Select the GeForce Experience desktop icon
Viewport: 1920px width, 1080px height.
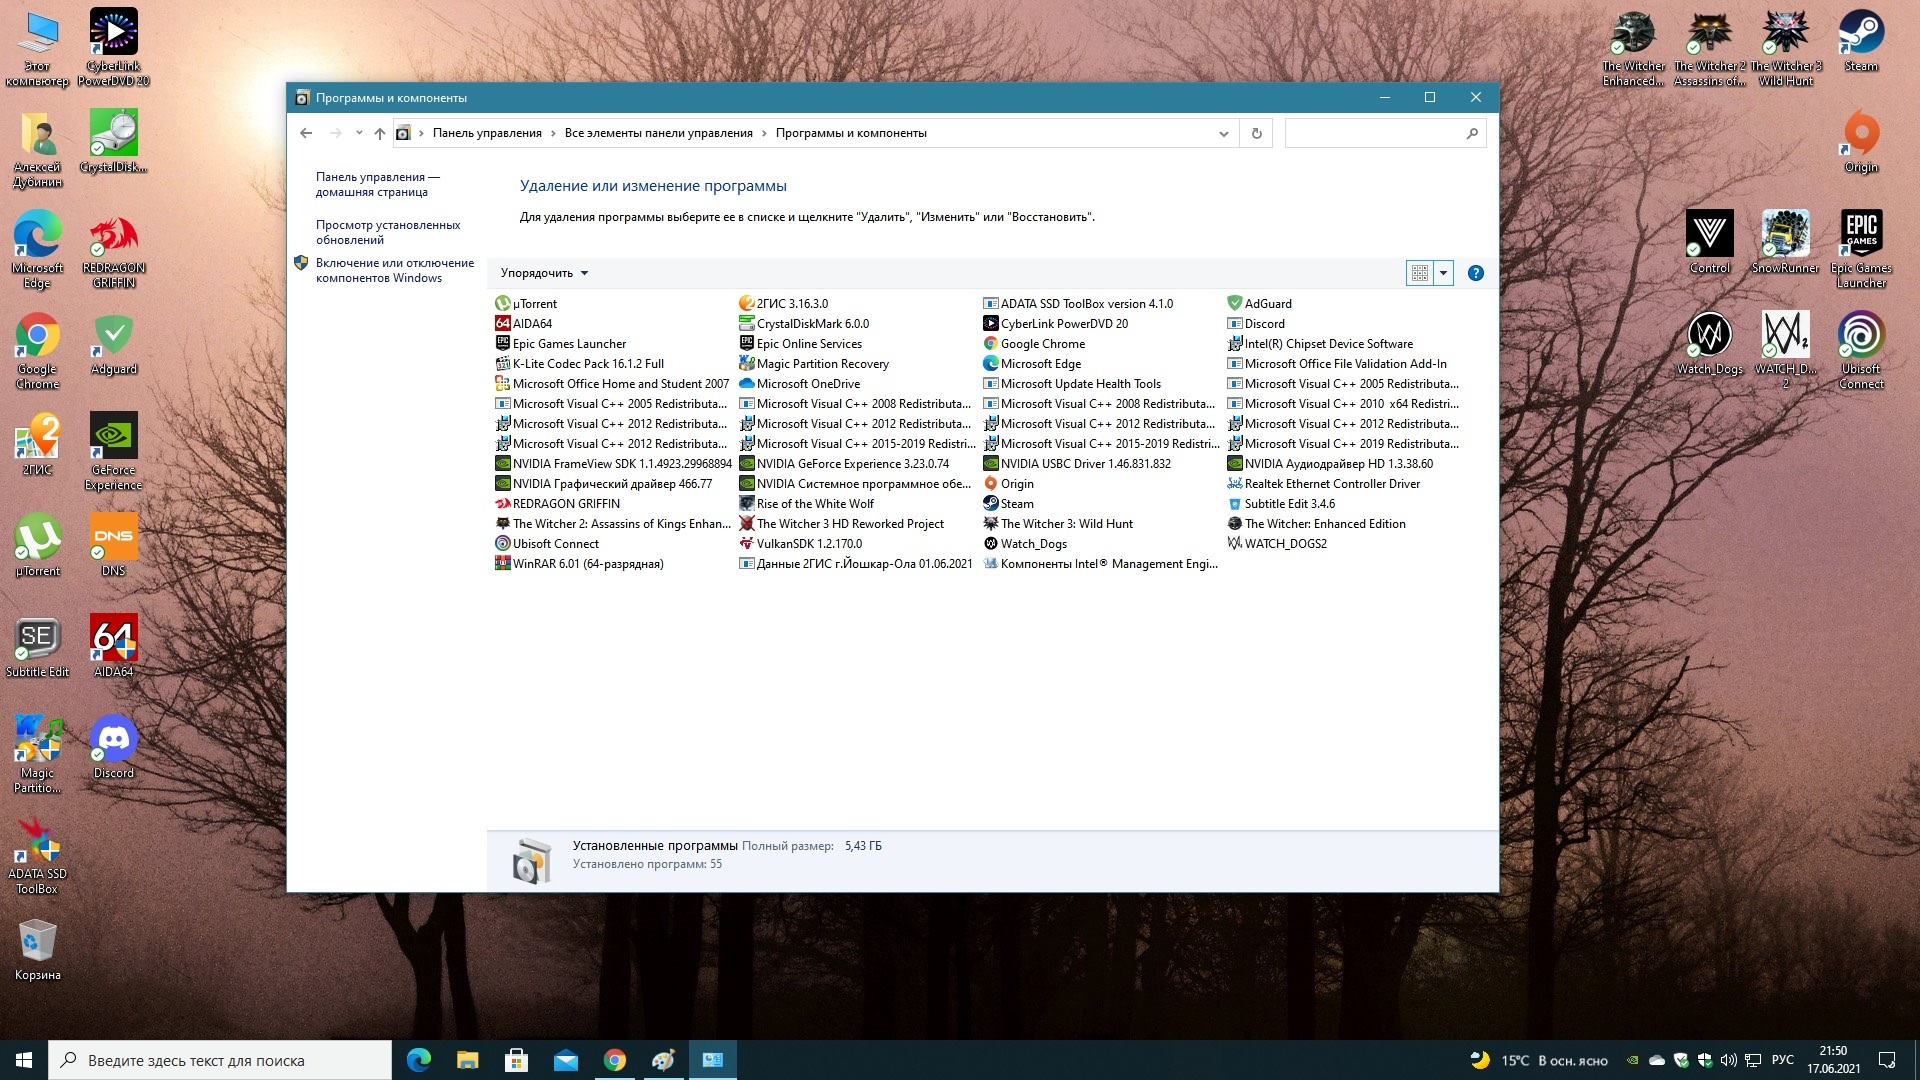pos(113,451)
